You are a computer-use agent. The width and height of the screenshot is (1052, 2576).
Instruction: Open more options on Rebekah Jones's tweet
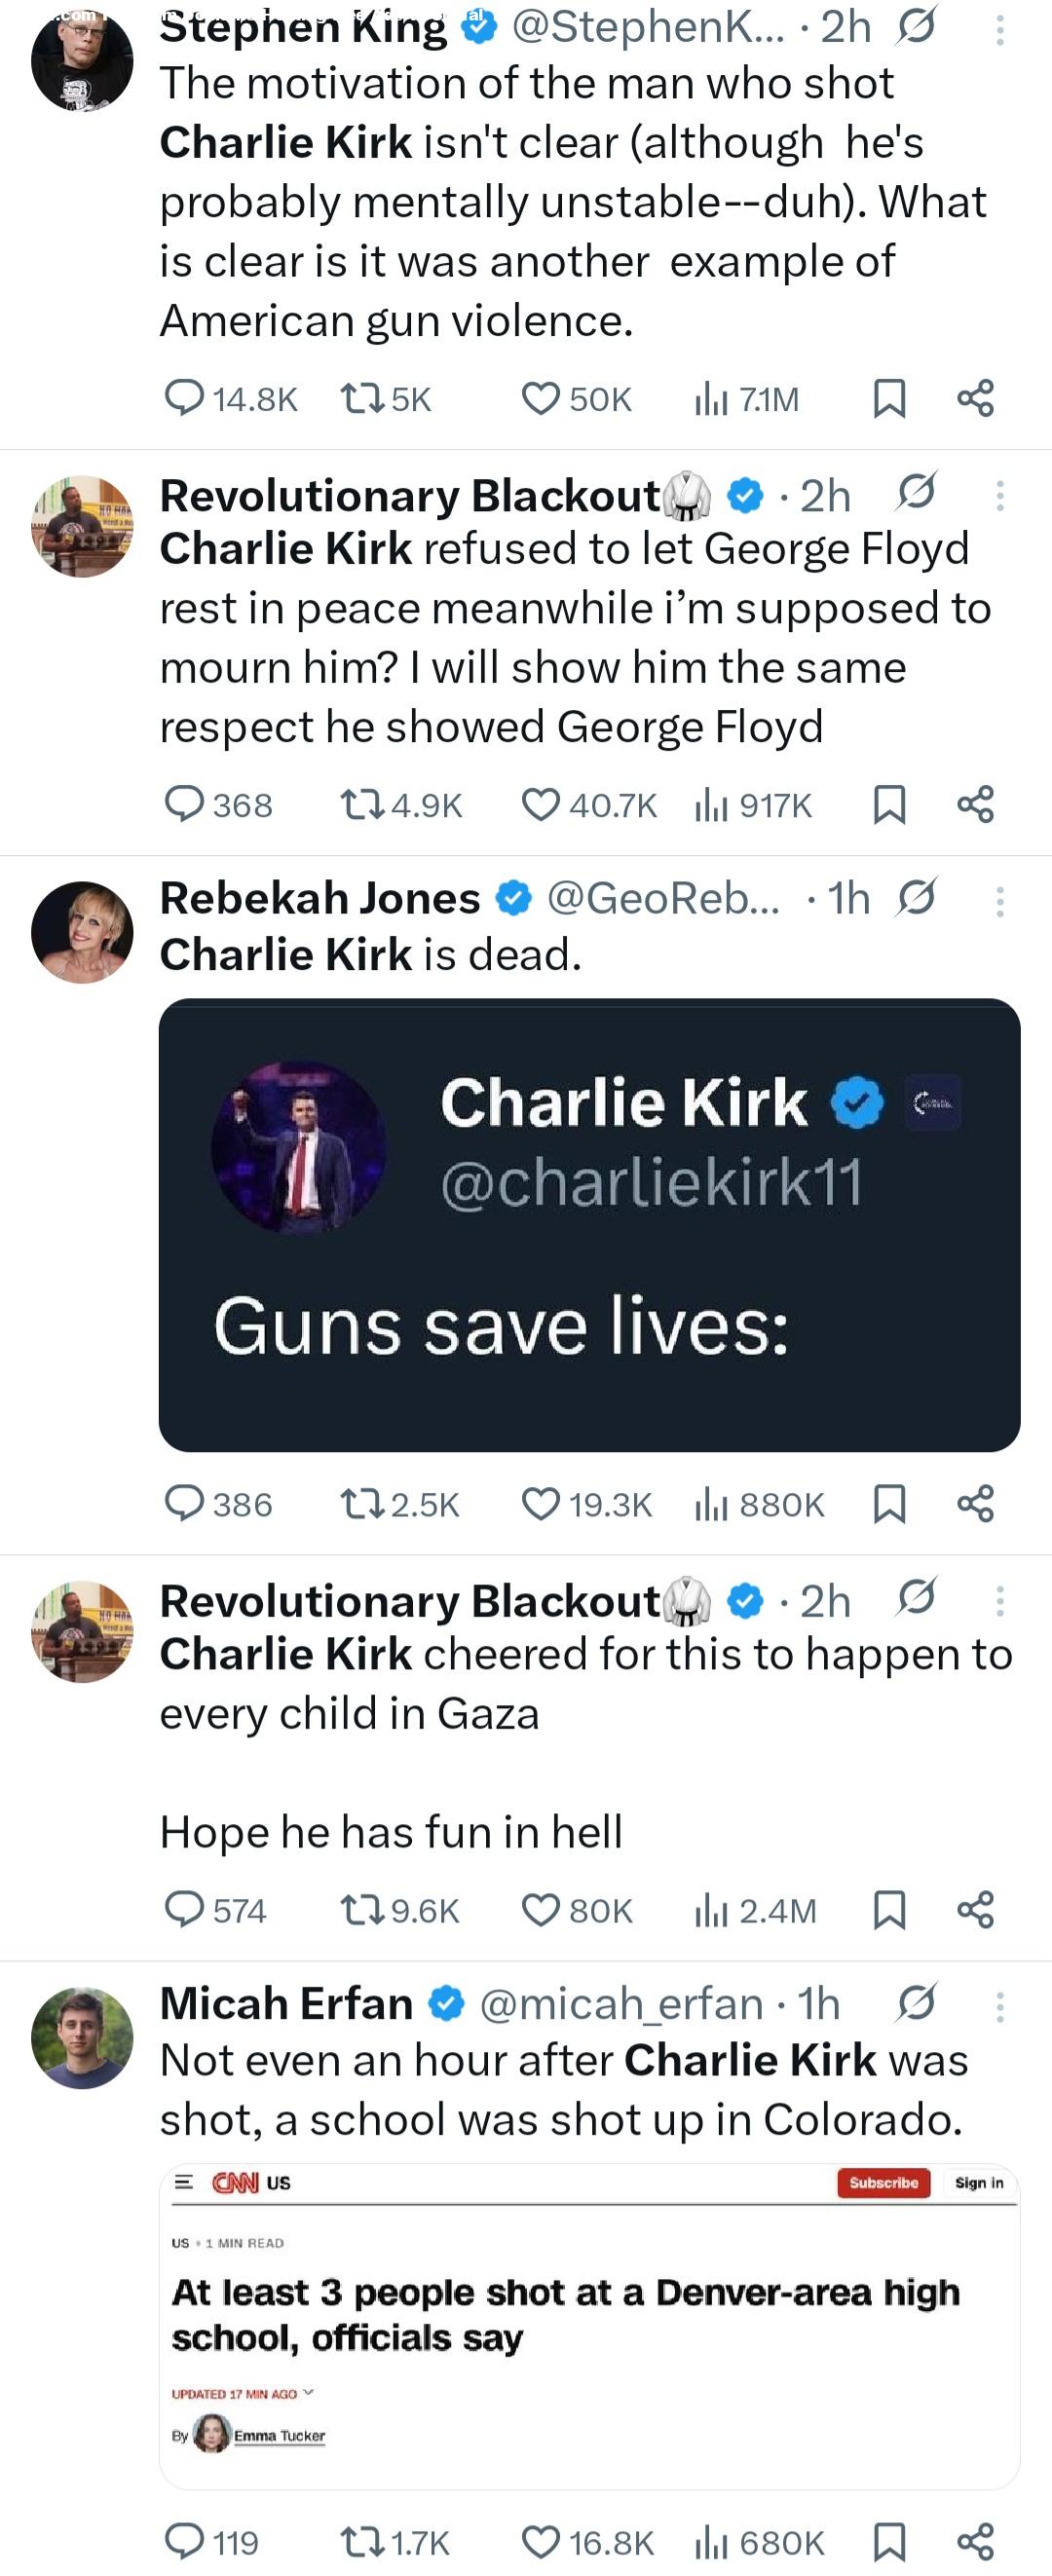999,901
